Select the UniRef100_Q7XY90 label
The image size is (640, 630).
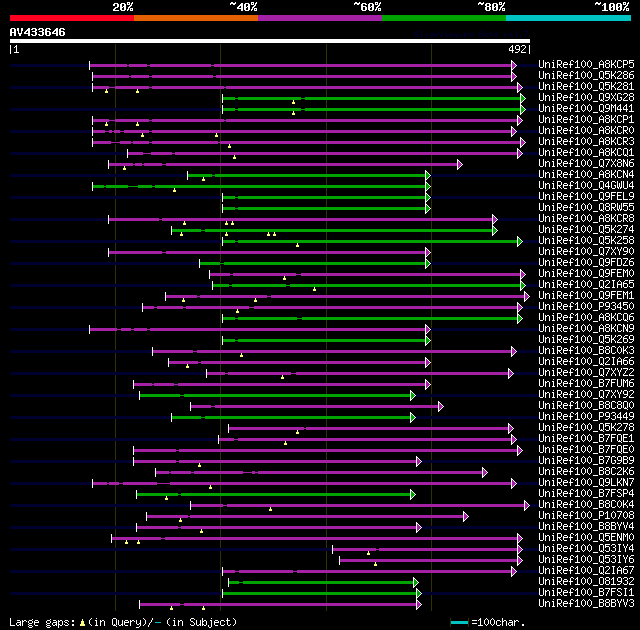(x=586, y=252)
